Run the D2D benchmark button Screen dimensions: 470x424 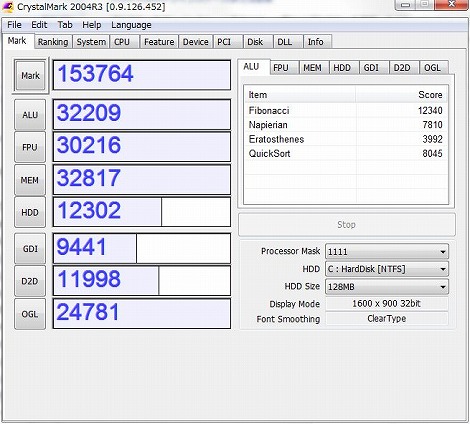click(30, 281)
